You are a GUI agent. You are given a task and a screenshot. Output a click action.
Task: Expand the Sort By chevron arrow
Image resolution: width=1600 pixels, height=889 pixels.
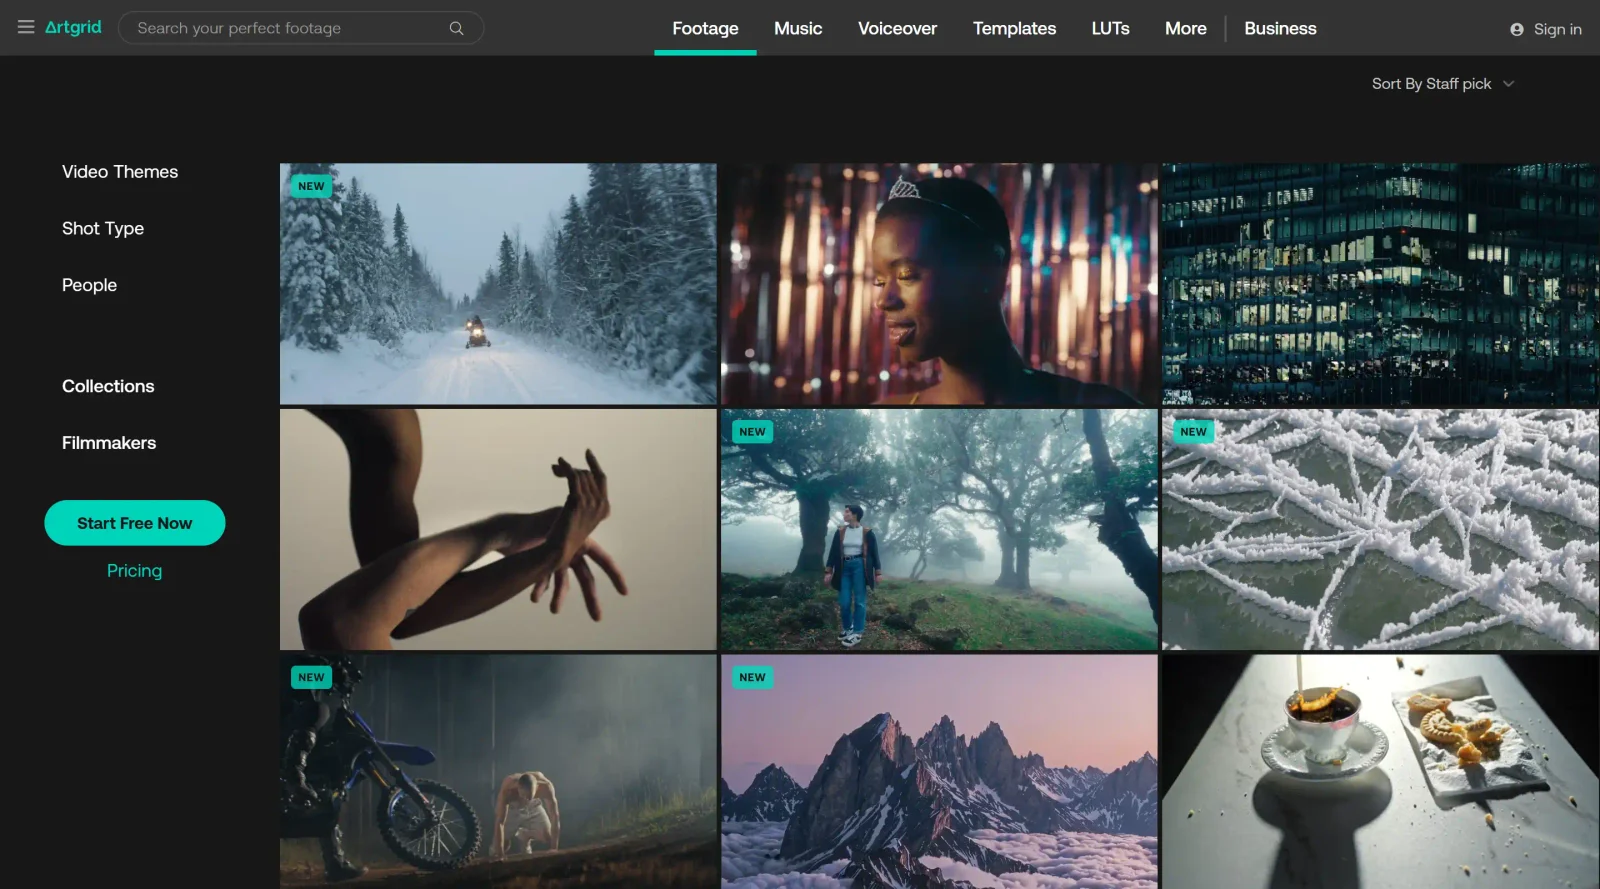point(1508,84)
